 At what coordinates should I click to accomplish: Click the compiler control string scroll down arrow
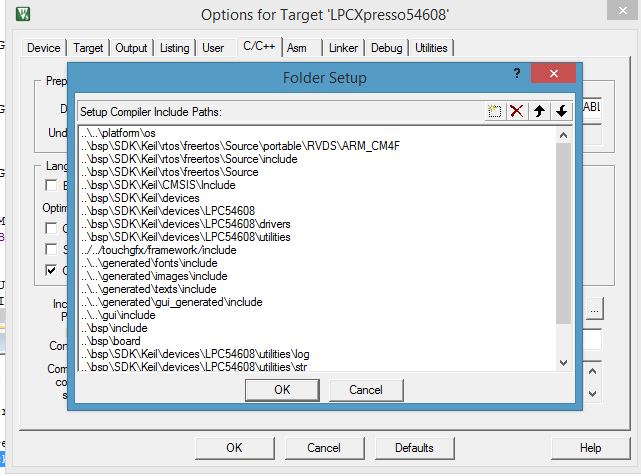(x=592, y=394)
